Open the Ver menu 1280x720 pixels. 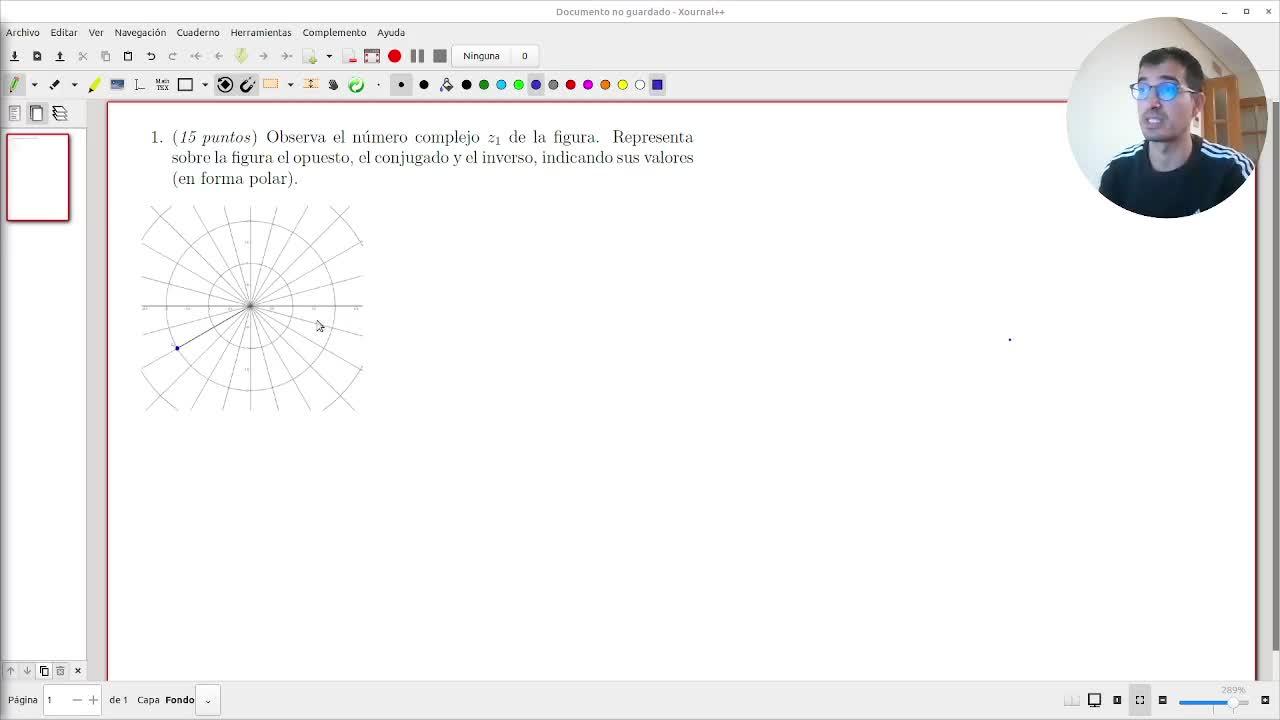[x=96, y=32]
